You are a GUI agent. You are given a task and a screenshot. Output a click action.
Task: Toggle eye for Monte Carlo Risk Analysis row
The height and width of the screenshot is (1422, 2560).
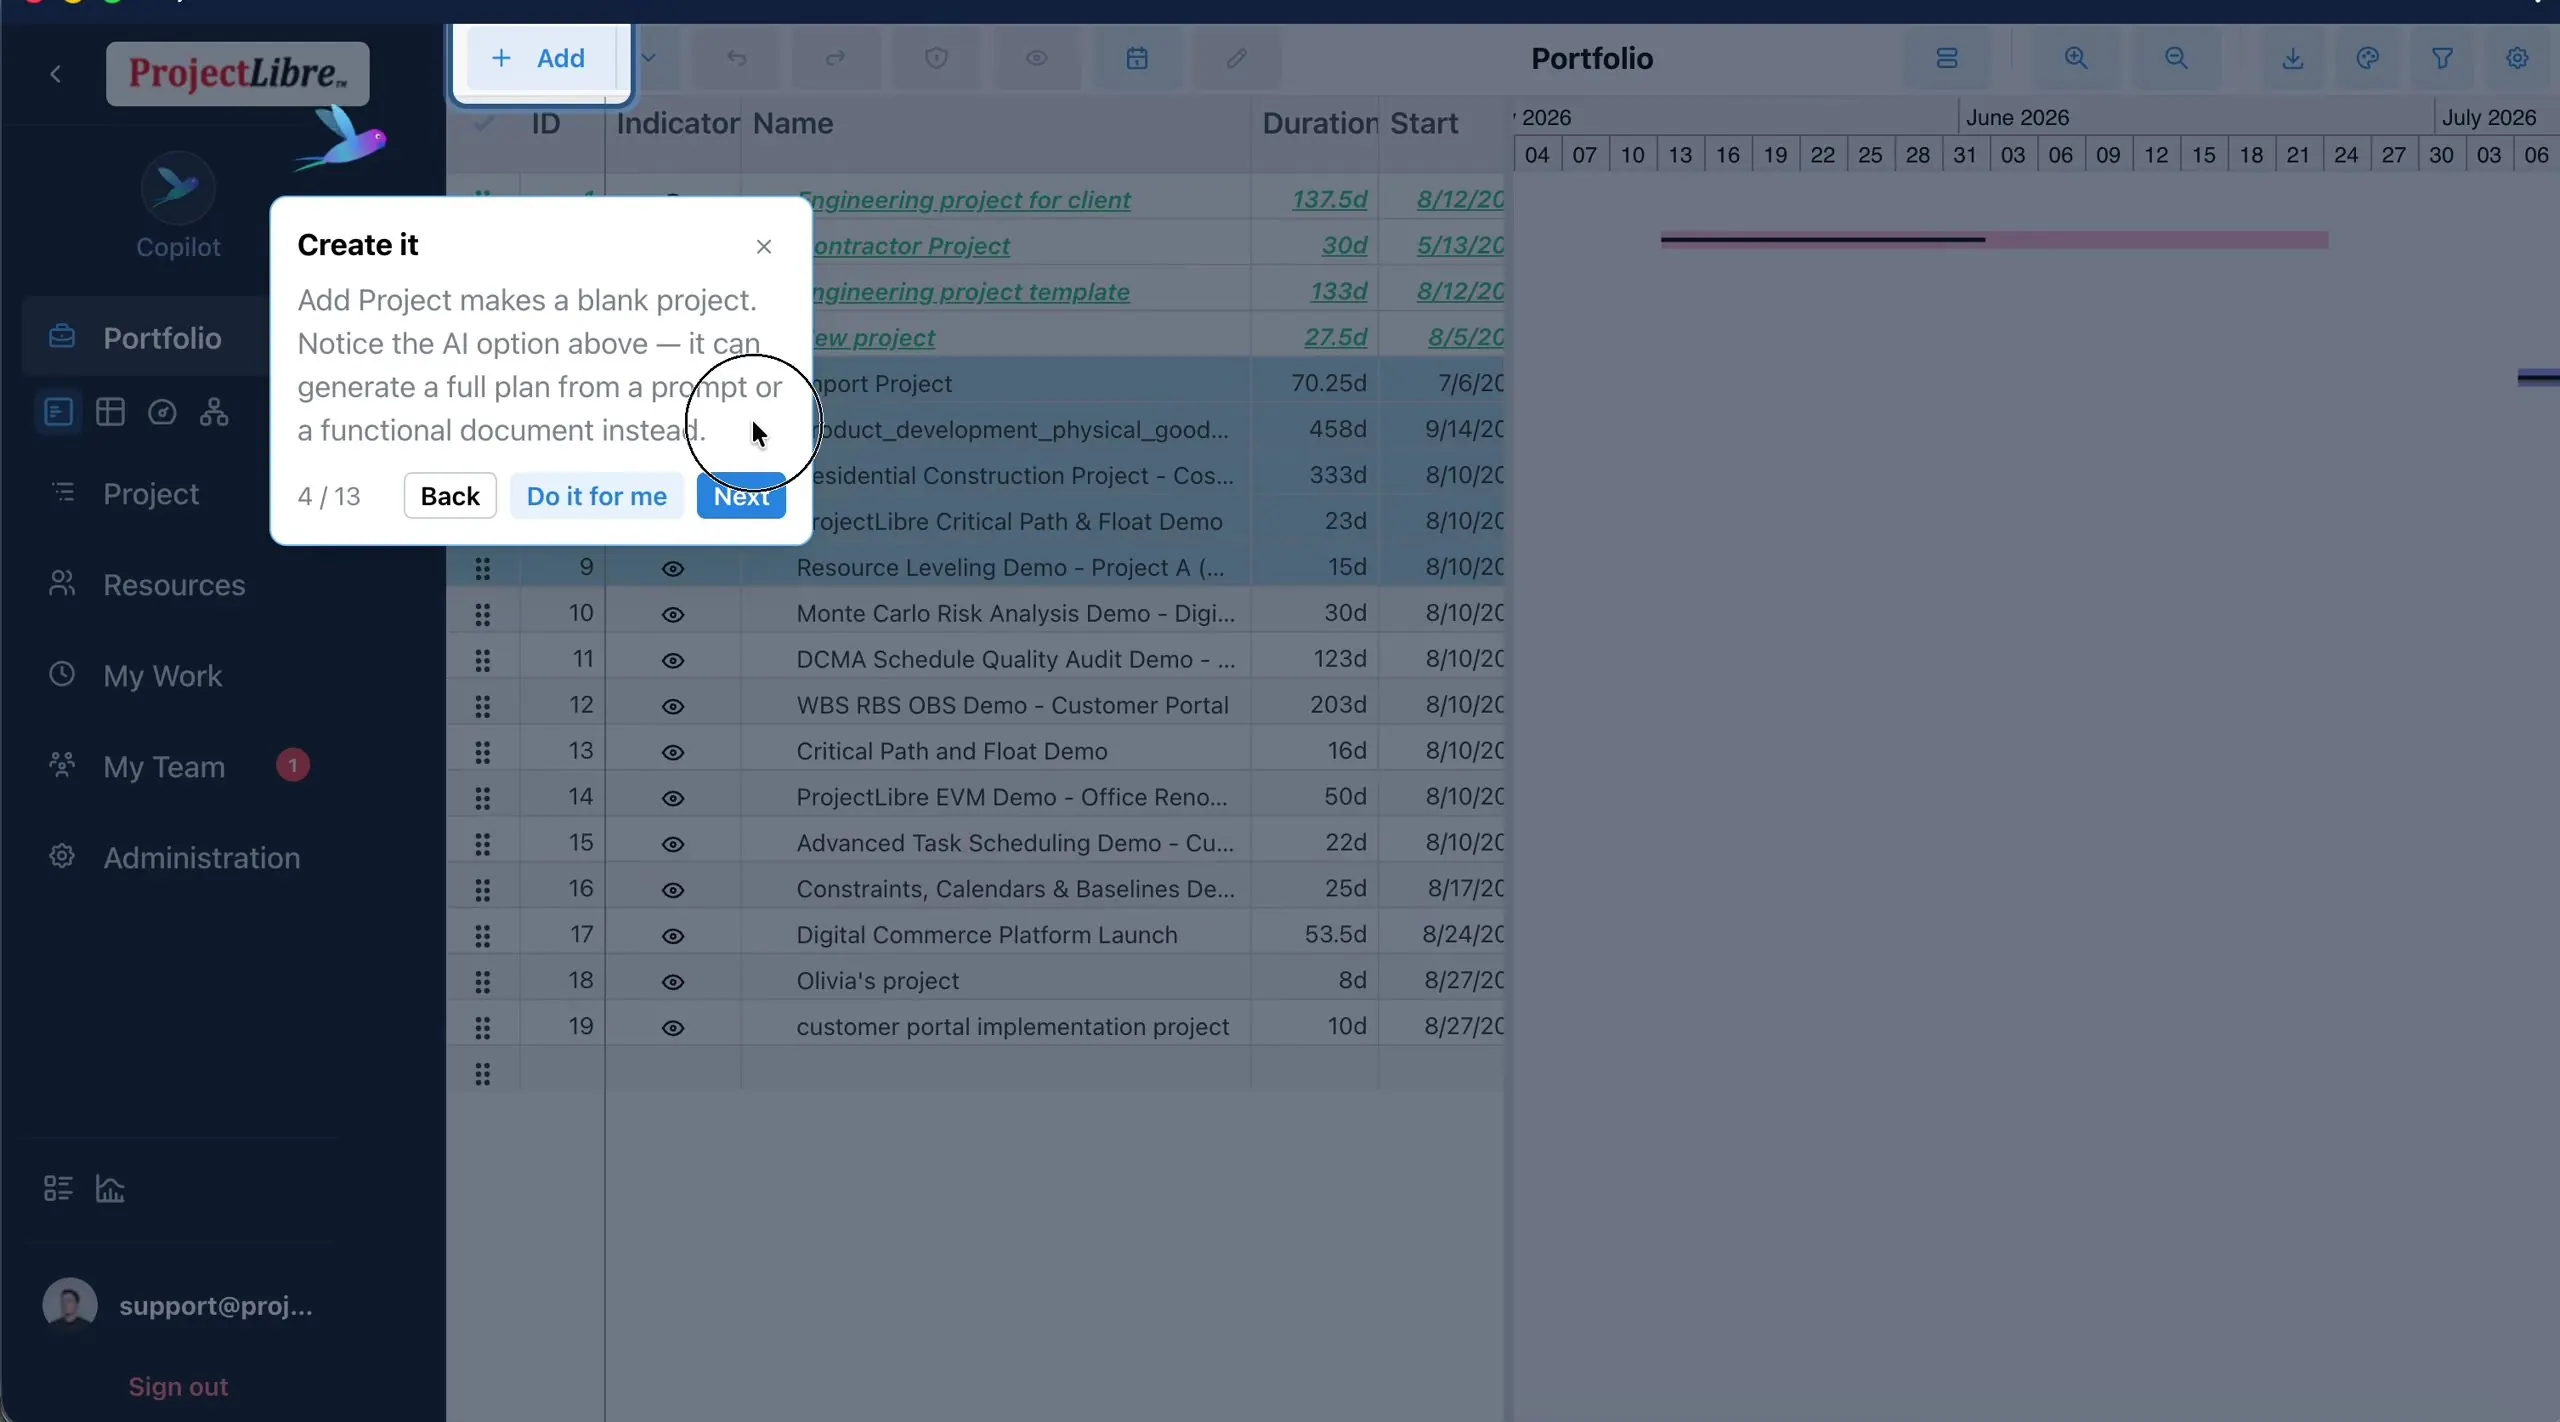coord(673,614)
